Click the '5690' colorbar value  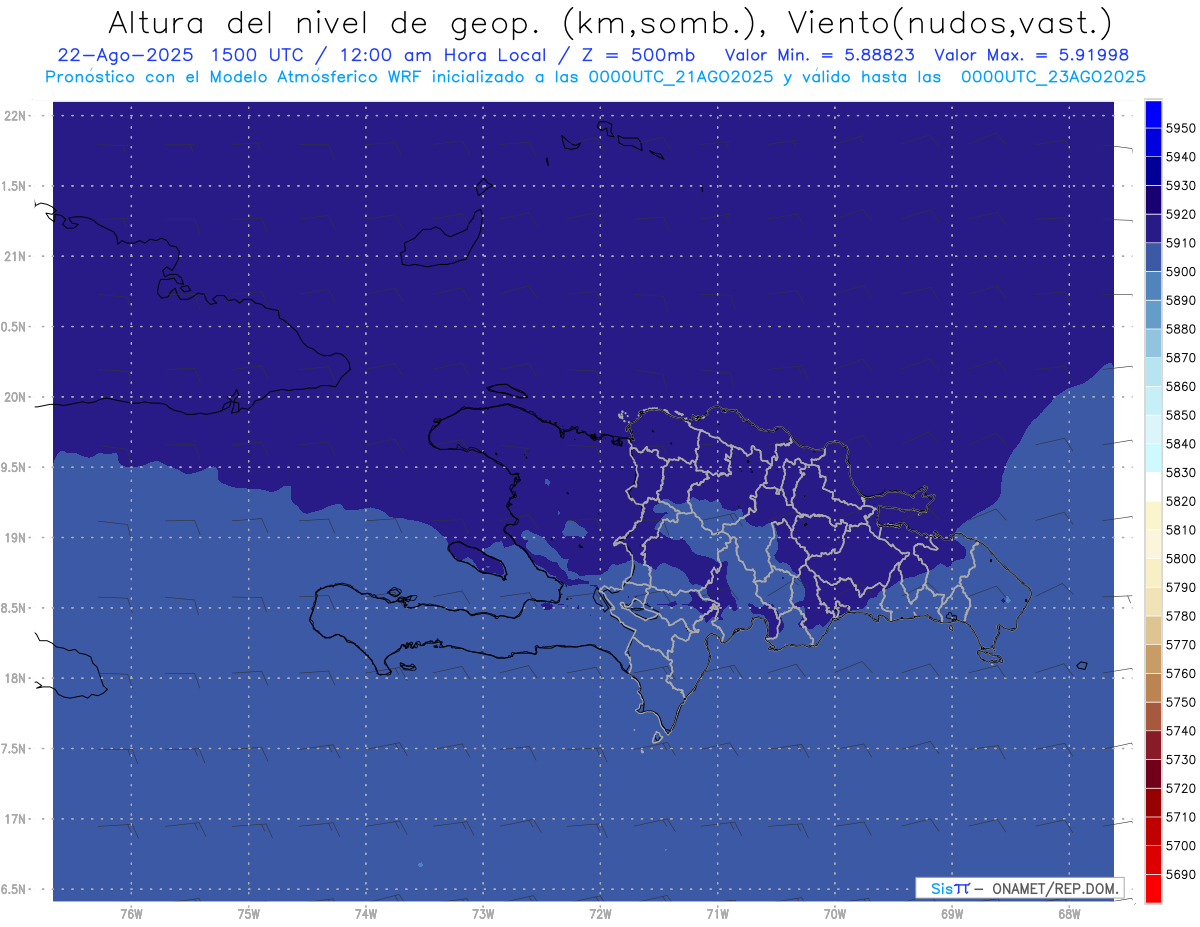tap(1180, 874)
